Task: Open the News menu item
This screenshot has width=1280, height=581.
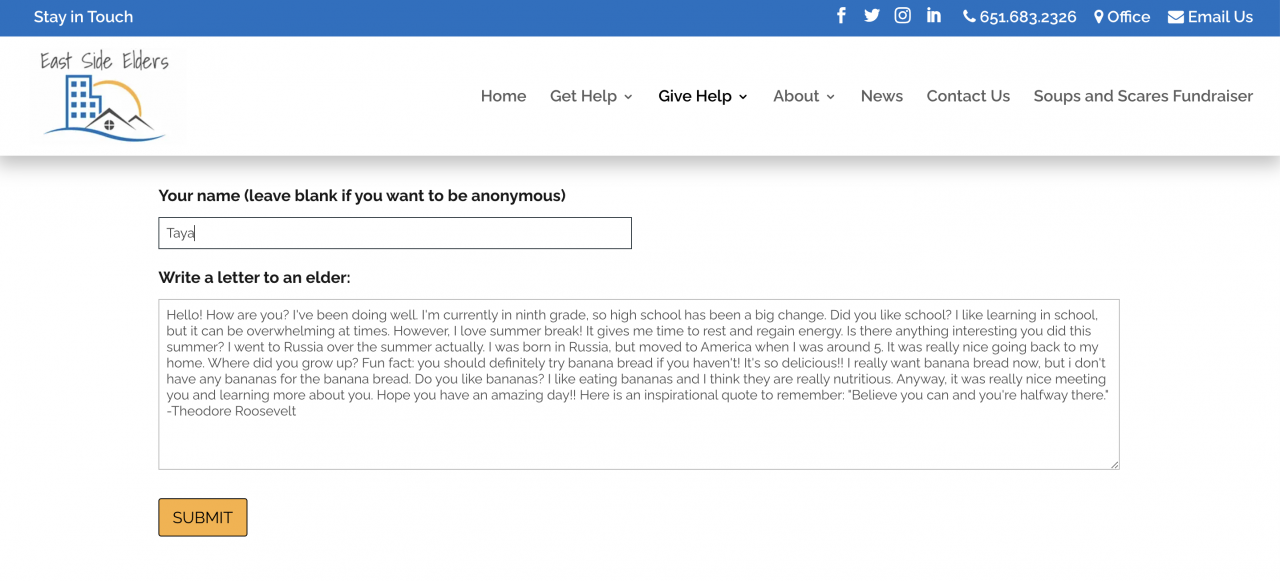Action: [882, 96]
